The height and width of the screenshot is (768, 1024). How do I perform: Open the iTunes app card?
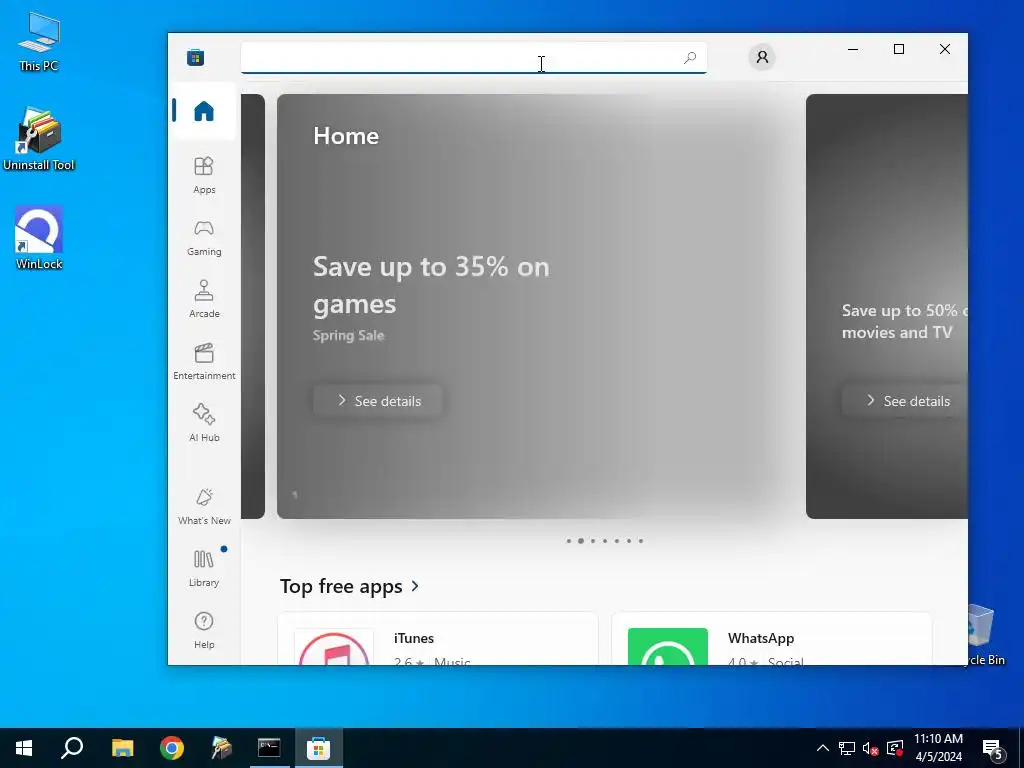[438, 639]
